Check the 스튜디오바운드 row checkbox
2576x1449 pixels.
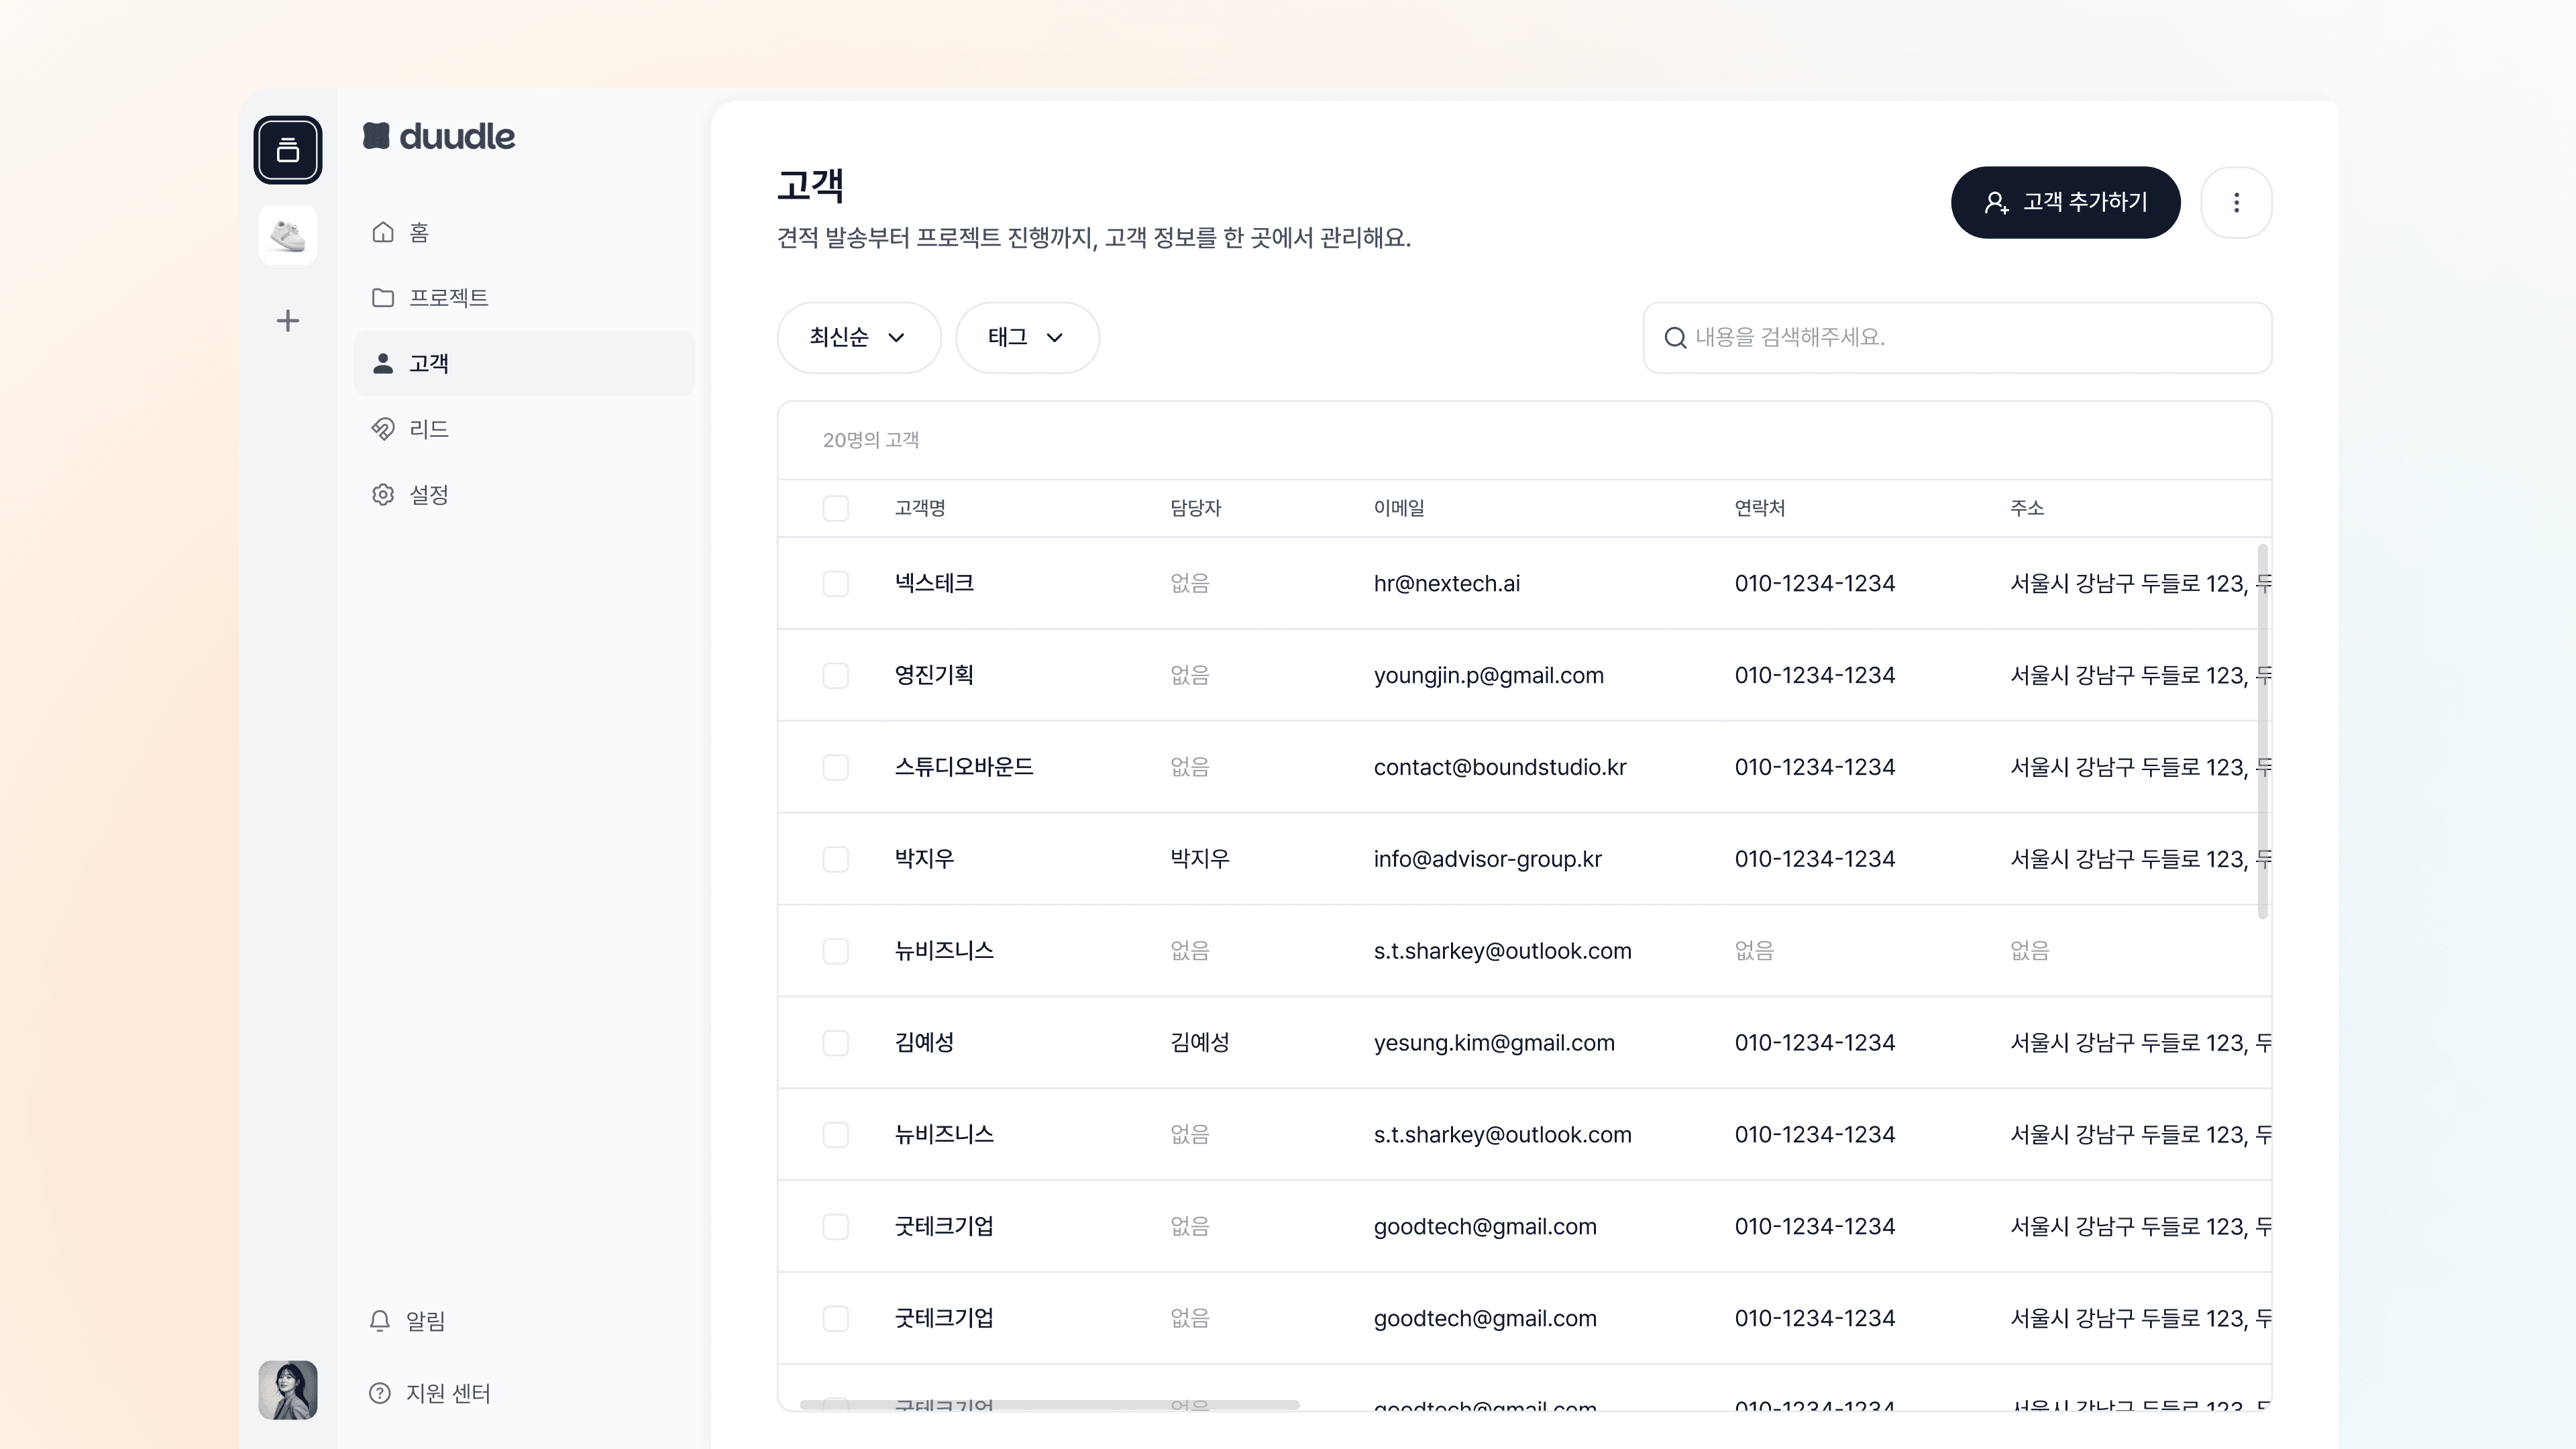(835, 768)
